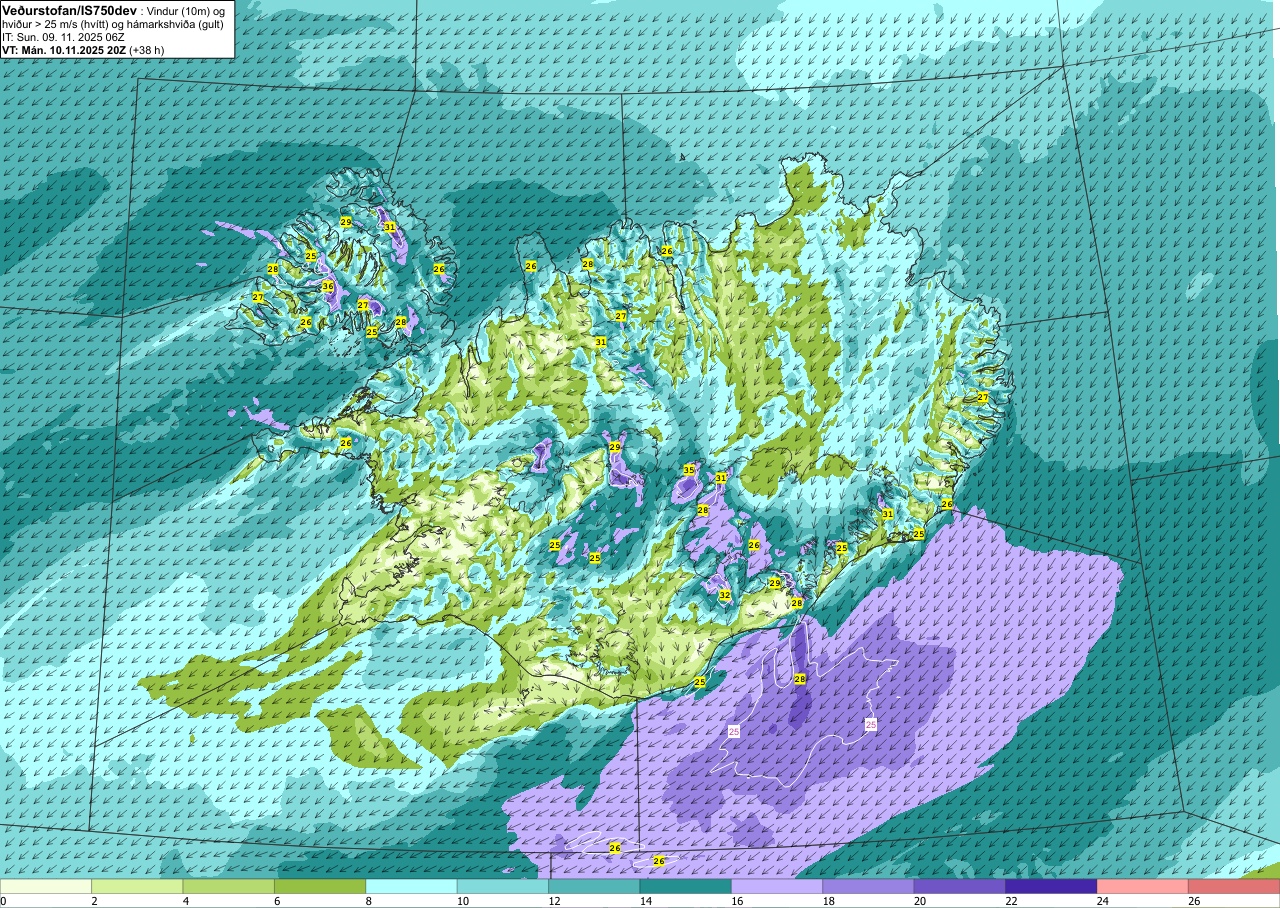Click the yellow gust label 35
1280x908 pixels.
coord(689,470)
